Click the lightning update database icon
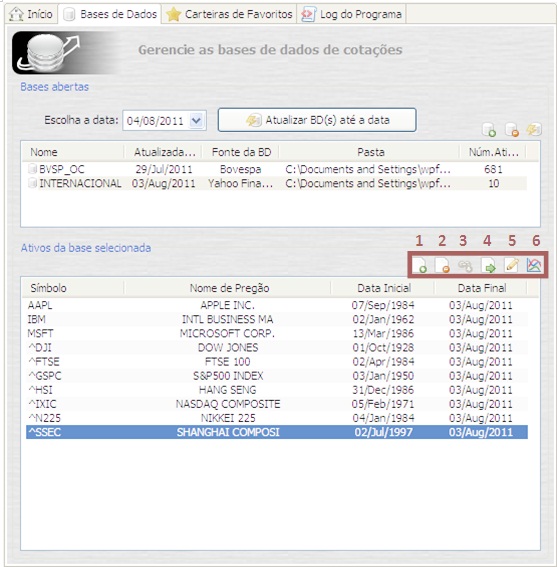This screenshot has height=567, width=557. coord(533,129)
